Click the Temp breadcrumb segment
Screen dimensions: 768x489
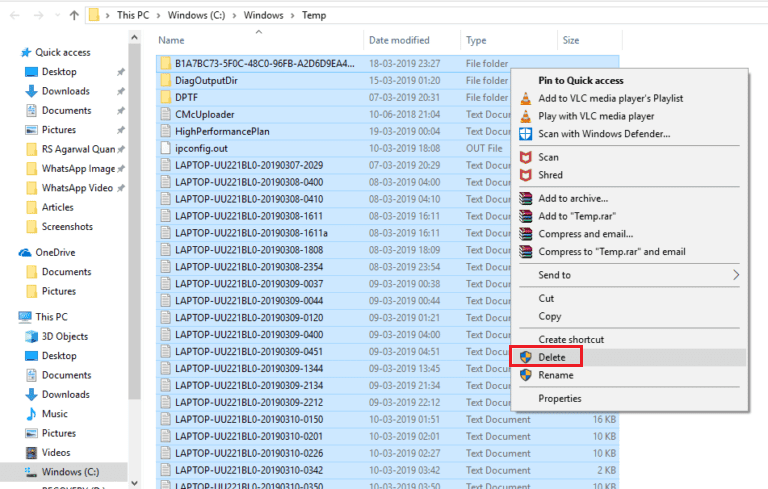coord(314,15)
